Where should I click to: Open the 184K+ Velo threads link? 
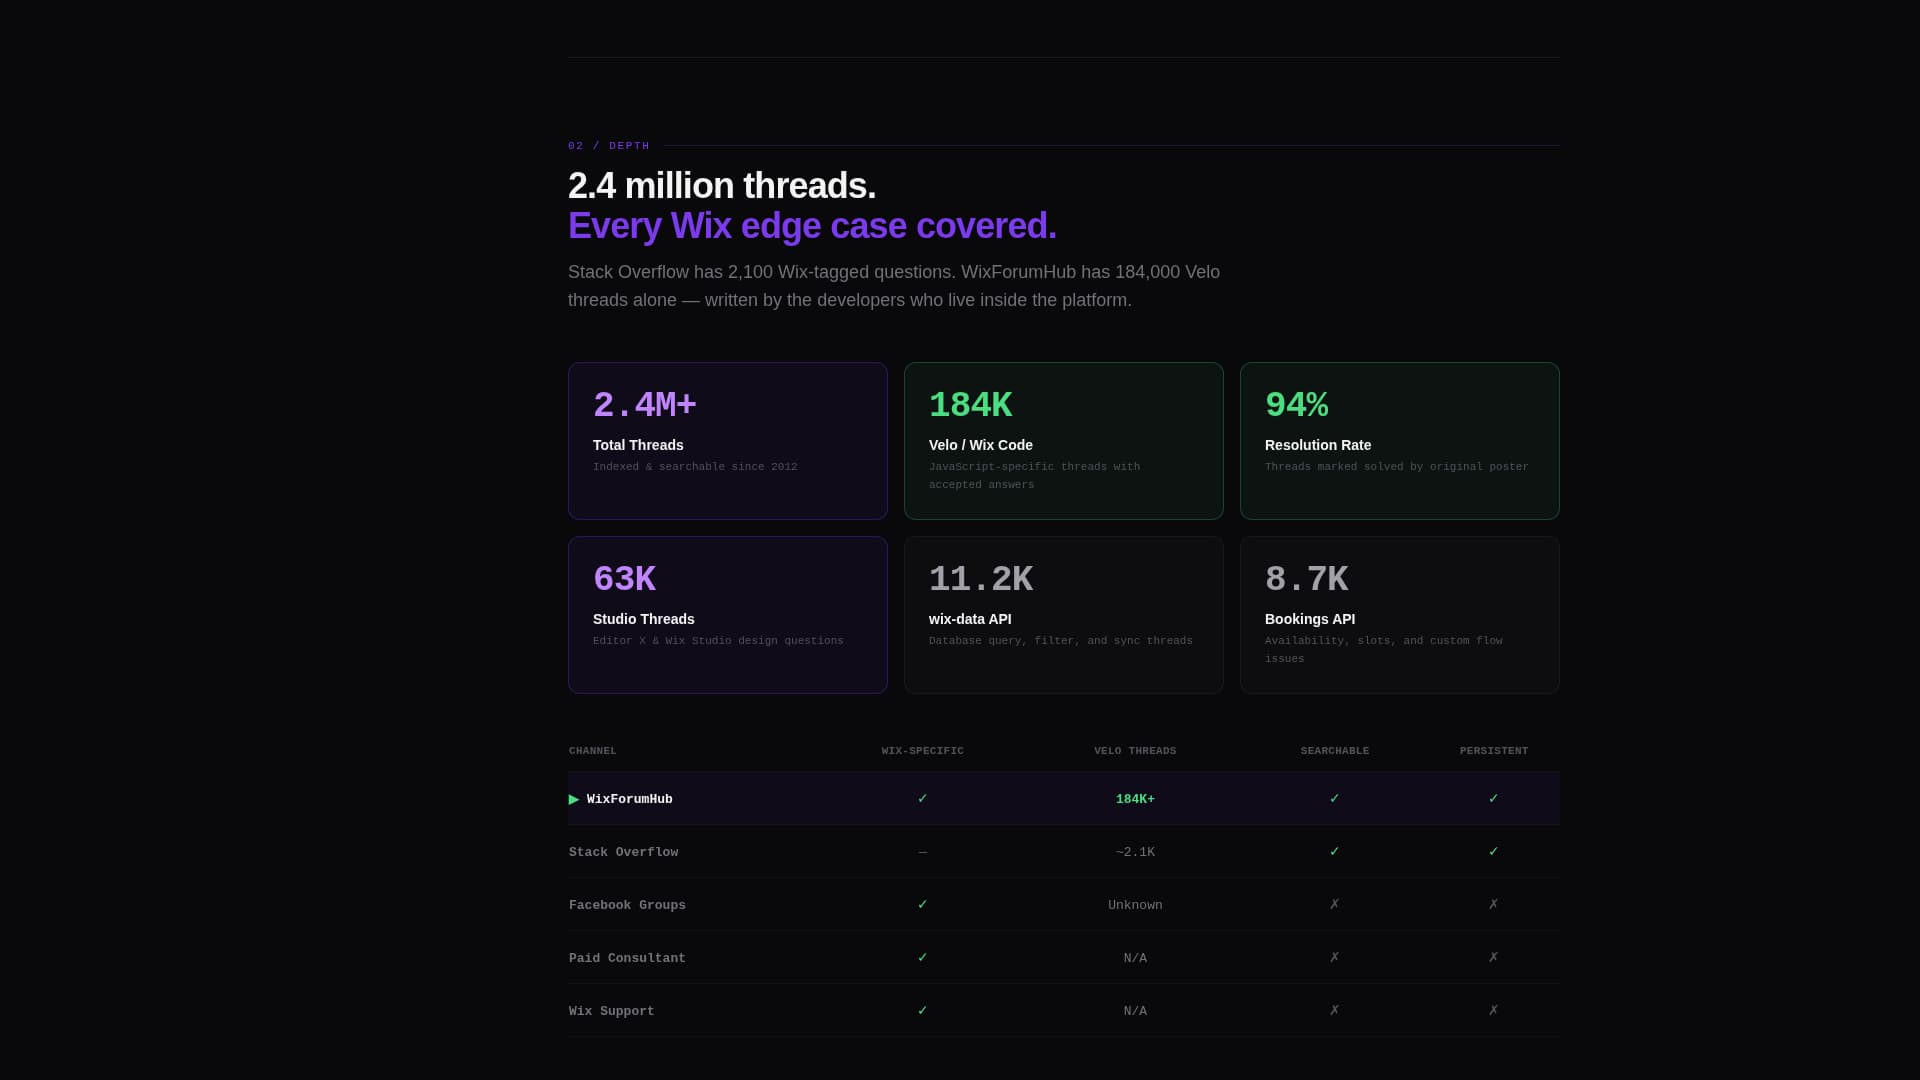pyautogui.click(x=1136, y=799)
